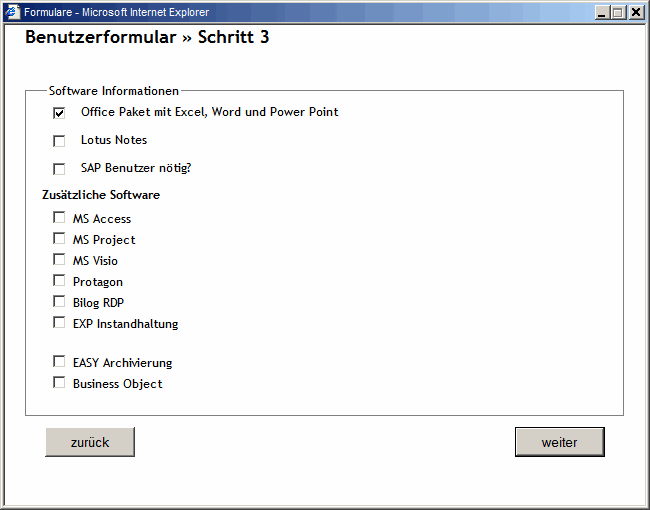Select the MS Project checkbox
650x510 pixels.
pos(59,238)
